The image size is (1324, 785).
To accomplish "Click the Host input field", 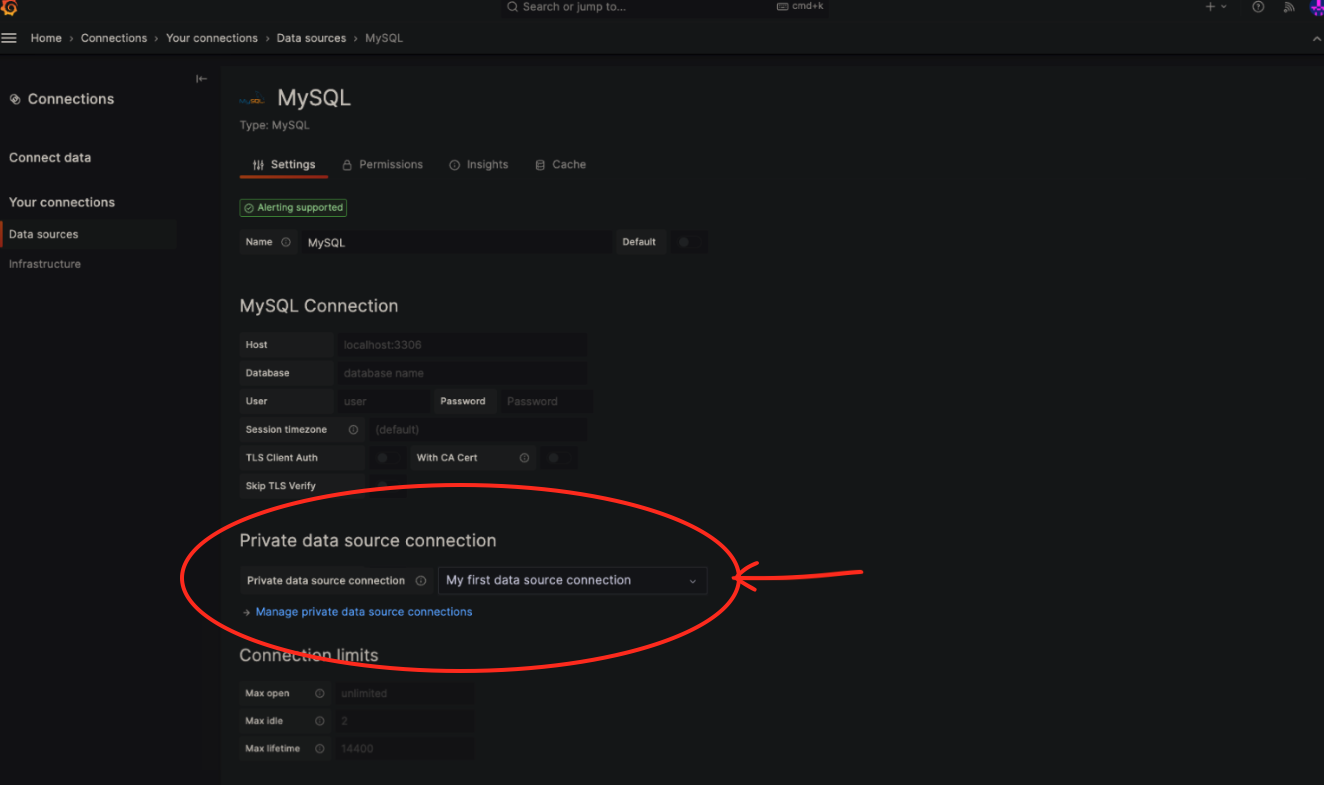I will (462, 344).
